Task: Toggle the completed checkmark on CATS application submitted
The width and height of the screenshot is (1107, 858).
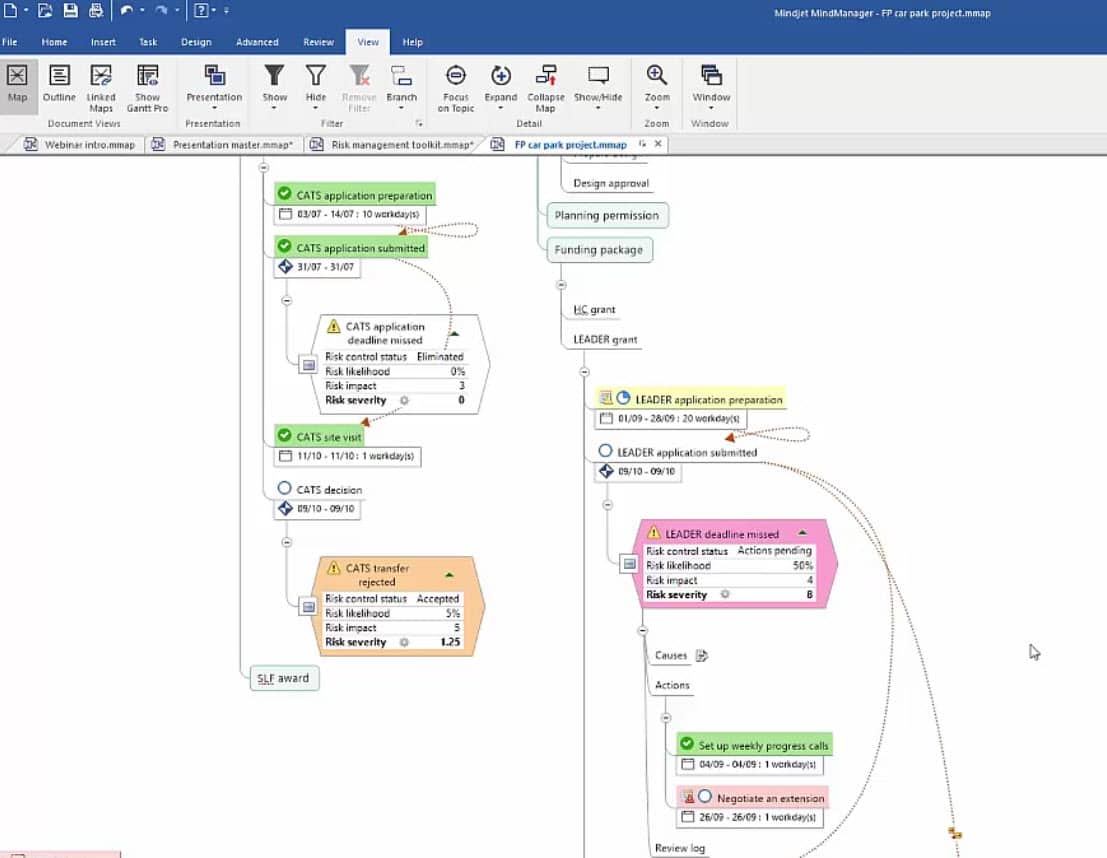Action: (x=285, y=246)
